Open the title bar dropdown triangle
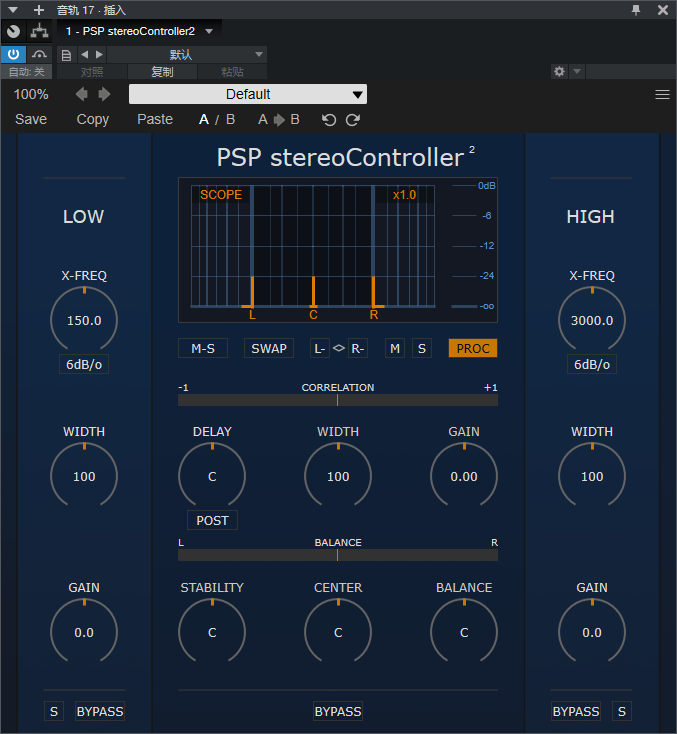This screenshot has width=677, height=734. point(13,10)
